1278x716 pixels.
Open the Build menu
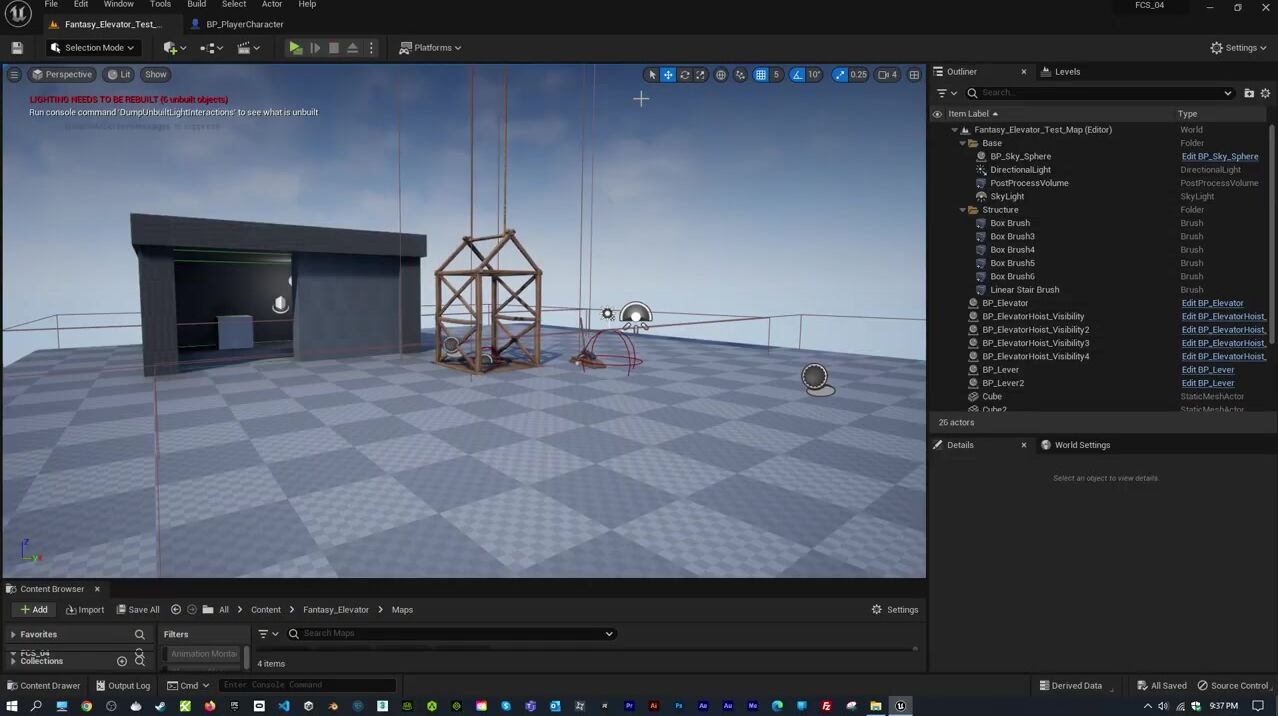click(196, 5)
